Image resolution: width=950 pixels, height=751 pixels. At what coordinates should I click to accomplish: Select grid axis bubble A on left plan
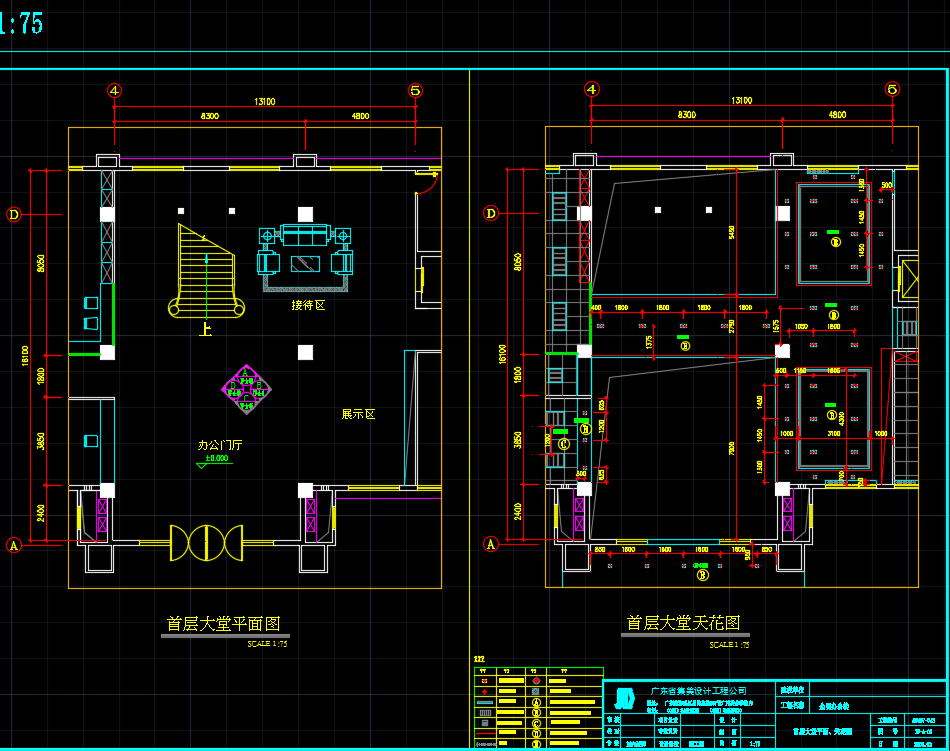pyautogui.click(x=14, y=545)
